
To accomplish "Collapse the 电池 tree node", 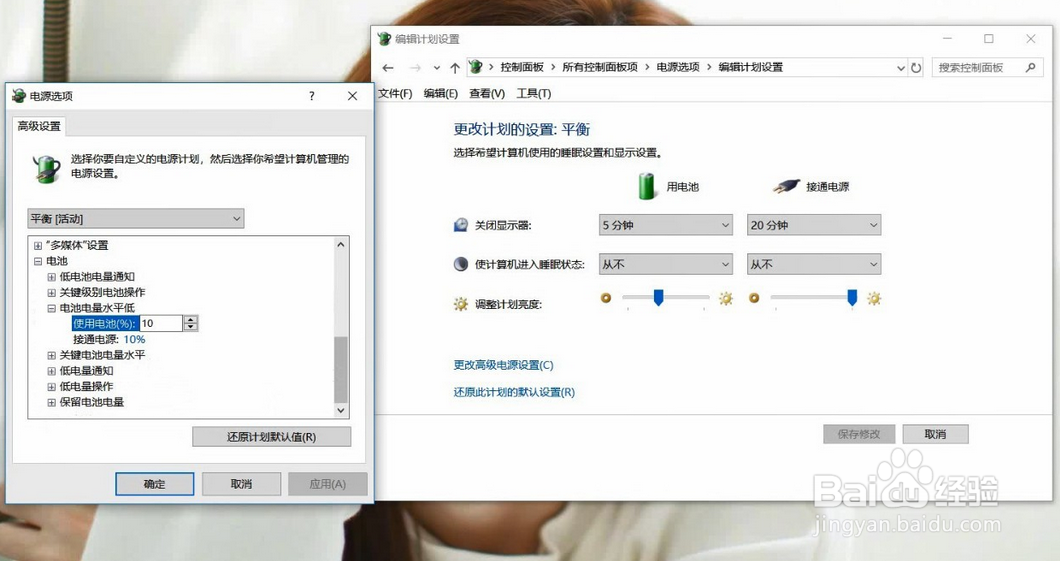I will coord(38,261).
